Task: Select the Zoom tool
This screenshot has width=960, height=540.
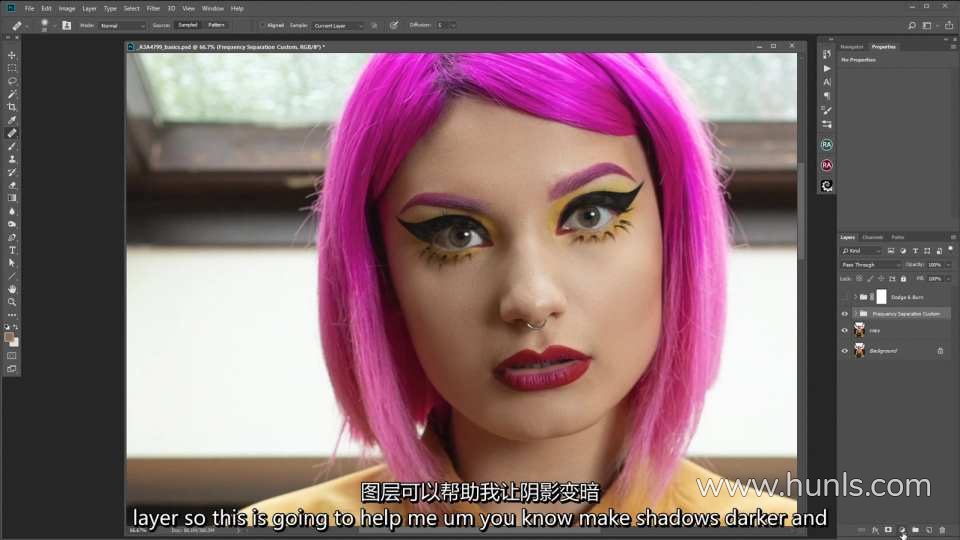Action: tap(12, 302)
